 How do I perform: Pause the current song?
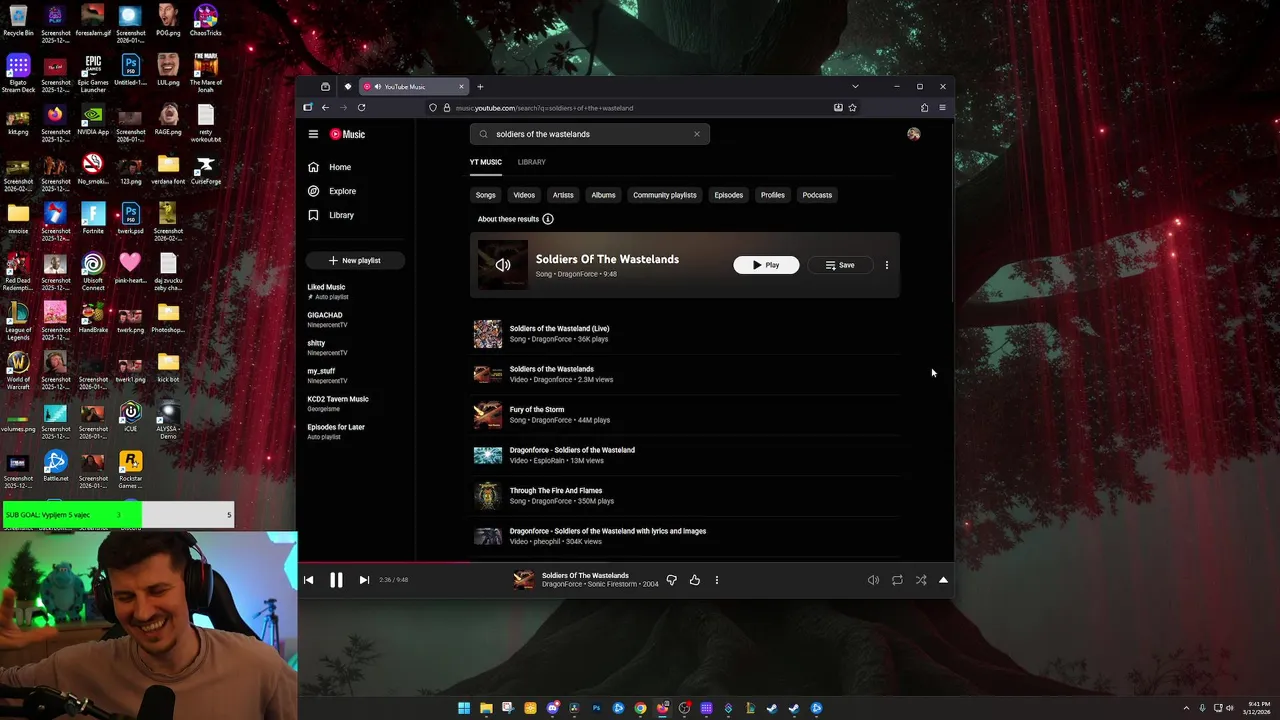click(x=336, y=580)
